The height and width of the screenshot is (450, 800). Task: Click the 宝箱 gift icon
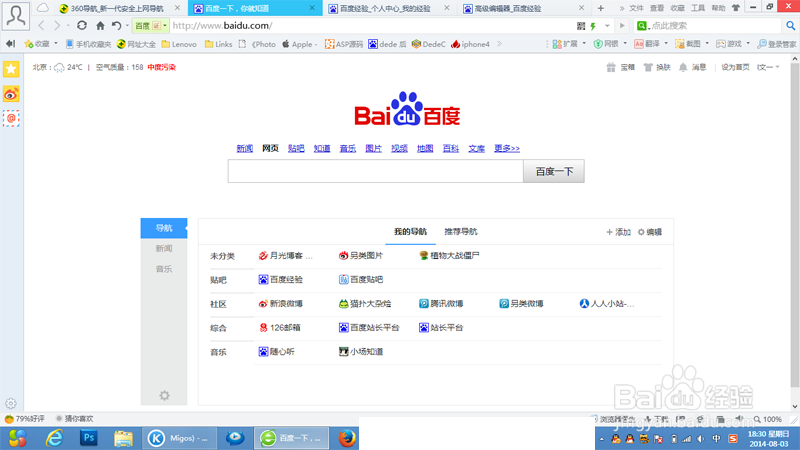point(611,67)
